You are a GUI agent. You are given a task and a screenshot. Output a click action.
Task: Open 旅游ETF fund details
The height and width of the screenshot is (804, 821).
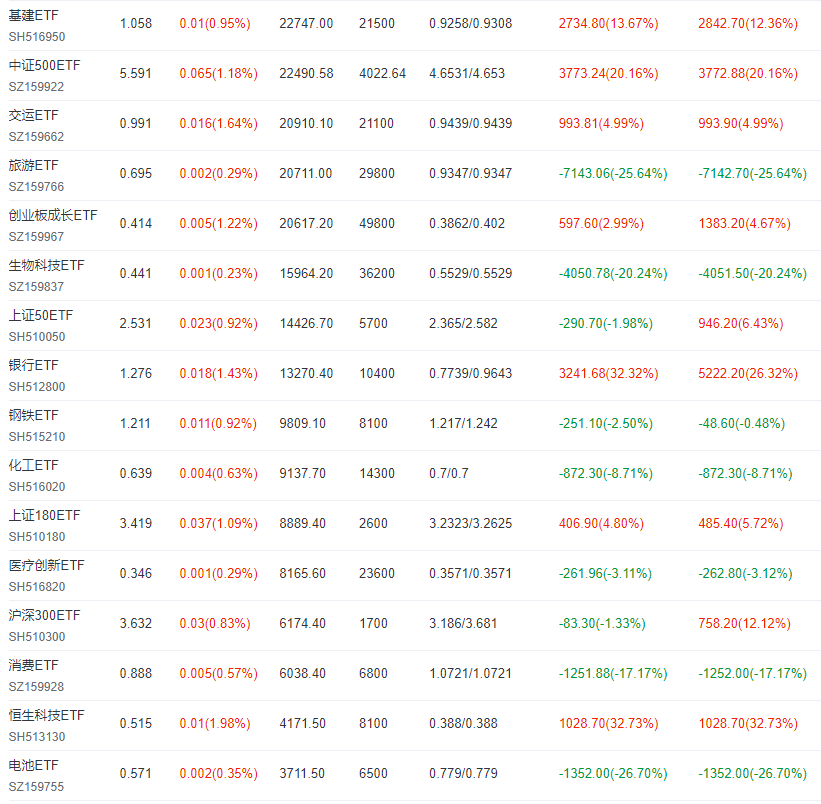coord(34,165)
